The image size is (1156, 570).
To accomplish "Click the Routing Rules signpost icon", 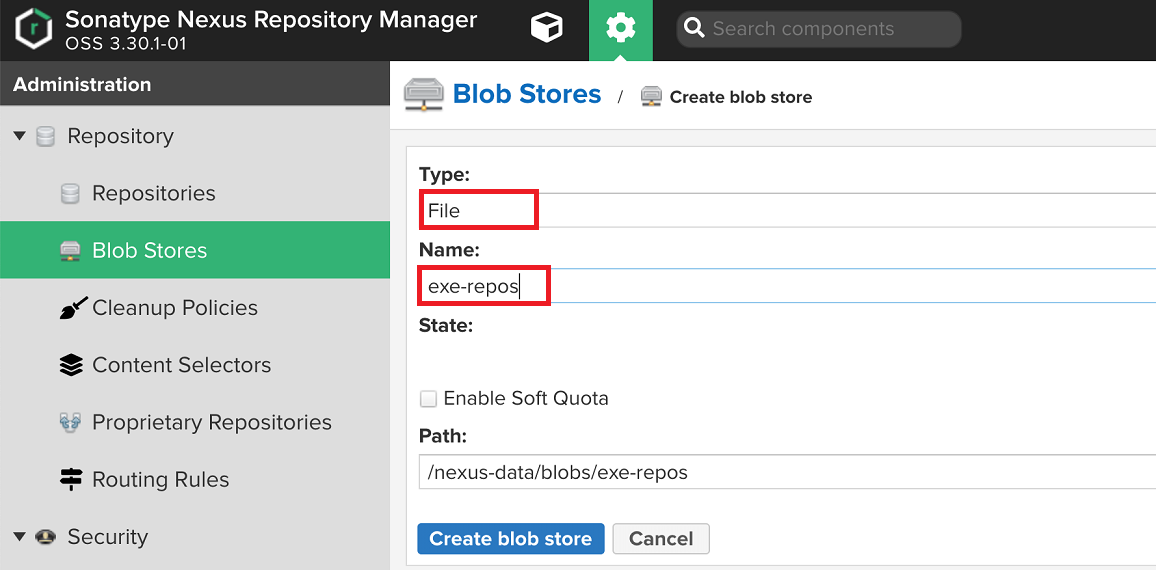I will (x=71, y=479).
